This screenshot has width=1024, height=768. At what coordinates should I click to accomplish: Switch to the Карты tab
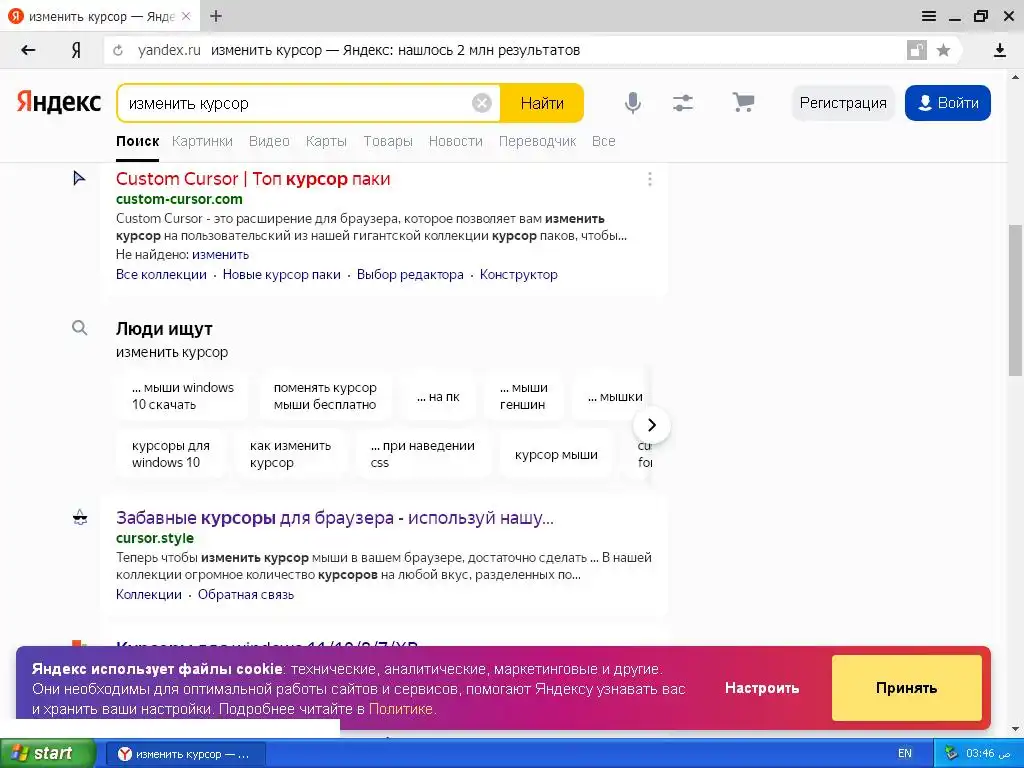[326, 141]
